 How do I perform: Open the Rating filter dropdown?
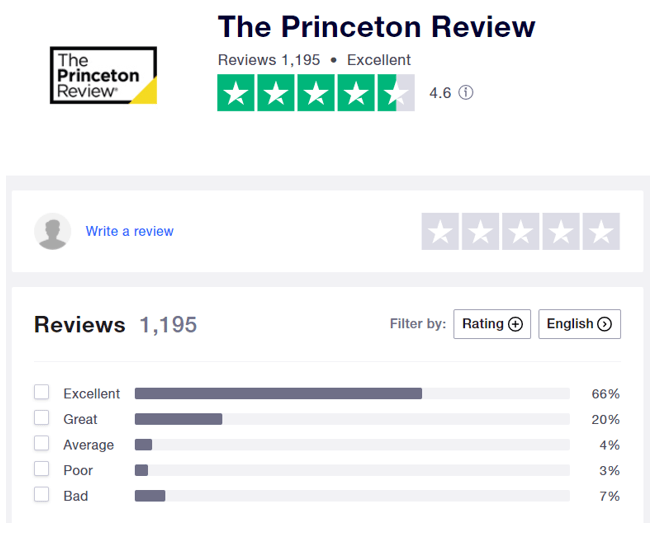click(492, 324)
